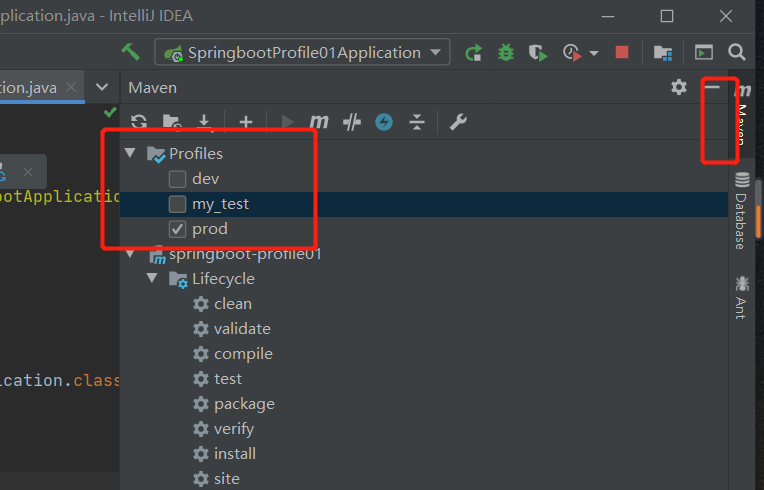Collapse the springboot-profile01 project node
764x490 pixels.
tap(130, 254)
